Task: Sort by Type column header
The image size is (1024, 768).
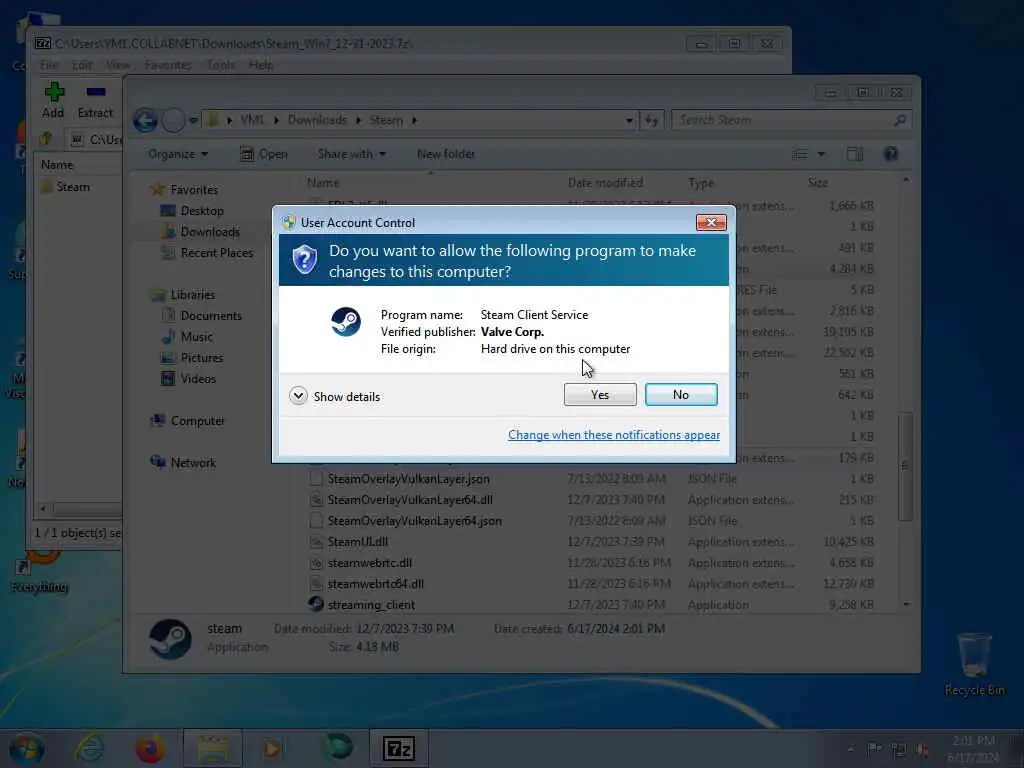Action: [x=701, y=183]
